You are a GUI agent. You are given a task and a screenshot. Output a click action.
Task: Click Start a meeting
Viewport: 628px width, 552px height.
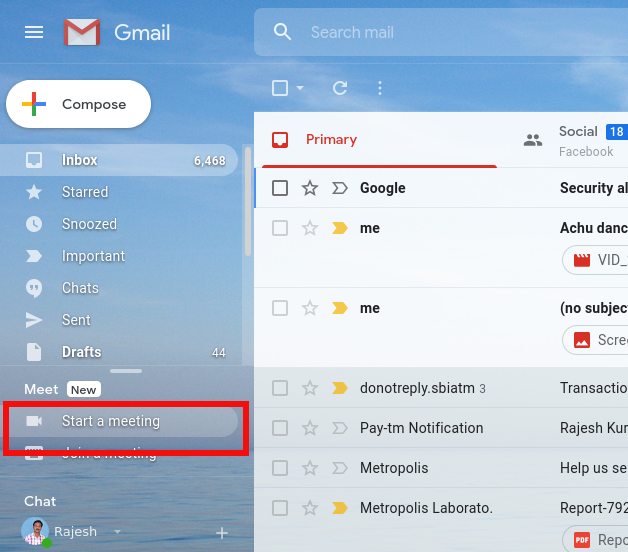click(119, 421)
